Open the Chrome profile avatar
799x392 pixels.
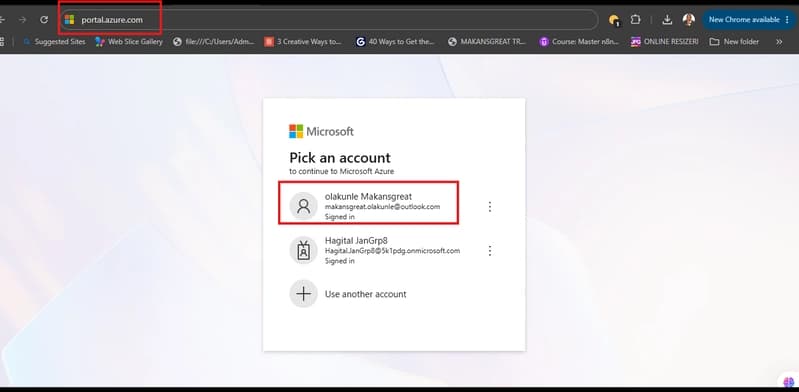[688, 20]
